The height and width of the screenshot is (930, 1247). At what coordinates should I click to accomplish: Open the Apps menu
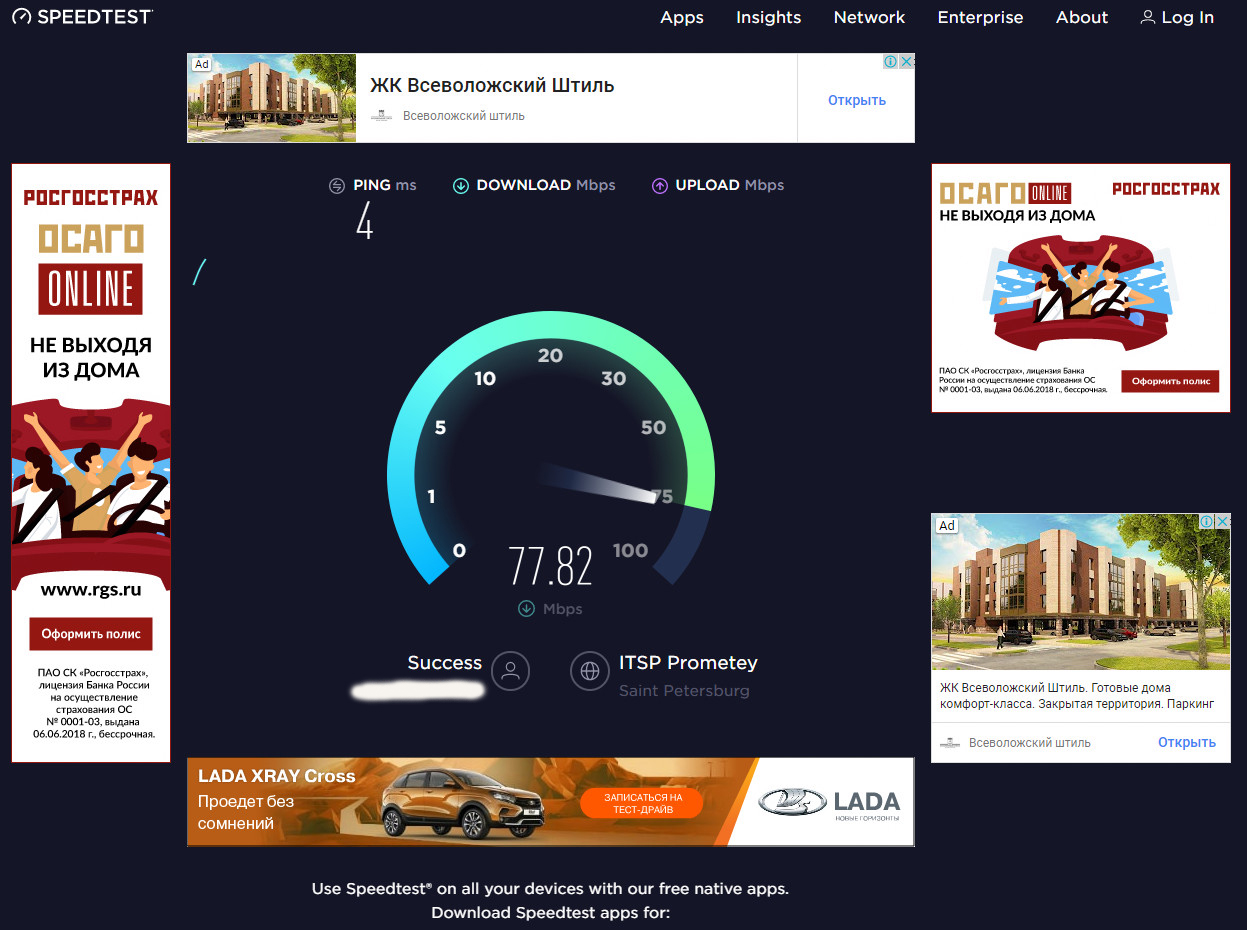point(682,17)
